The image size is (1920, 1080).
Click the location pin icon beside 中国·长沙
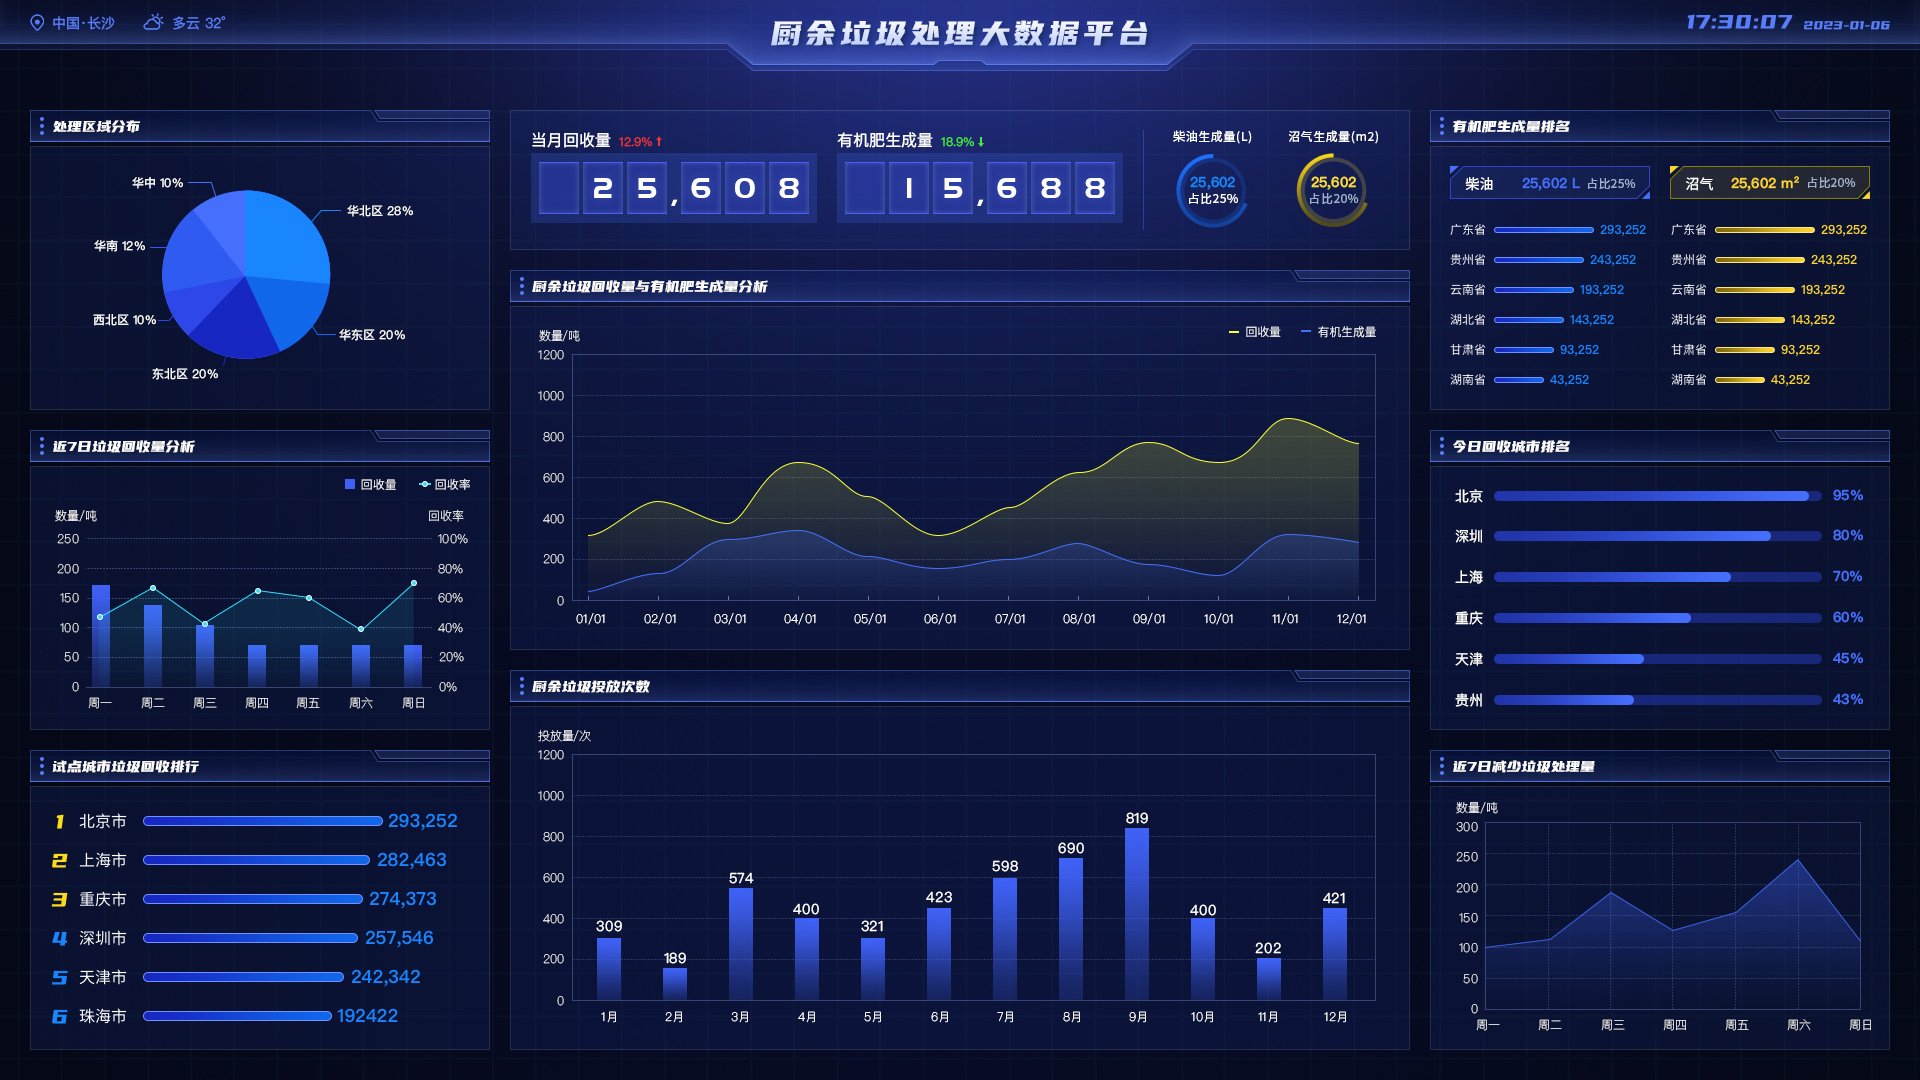pos(37,23)
